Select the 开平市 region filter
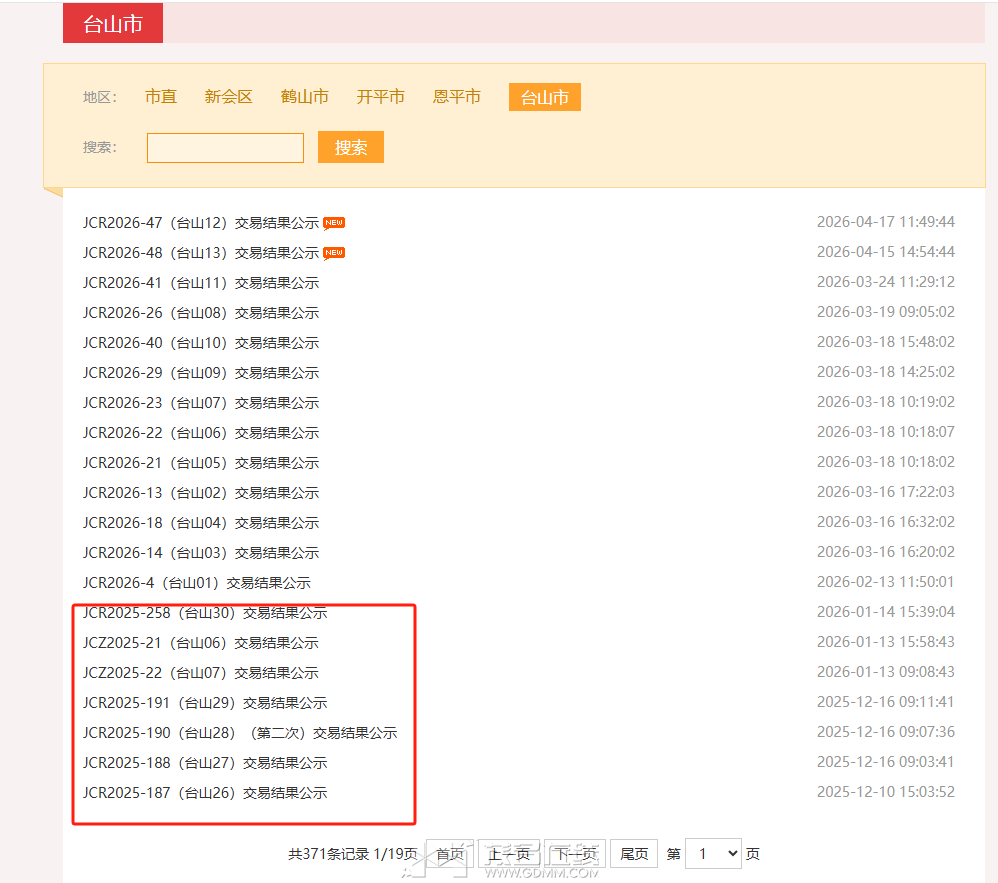Viewport: 998px width, 883px height. click(380, 96)
